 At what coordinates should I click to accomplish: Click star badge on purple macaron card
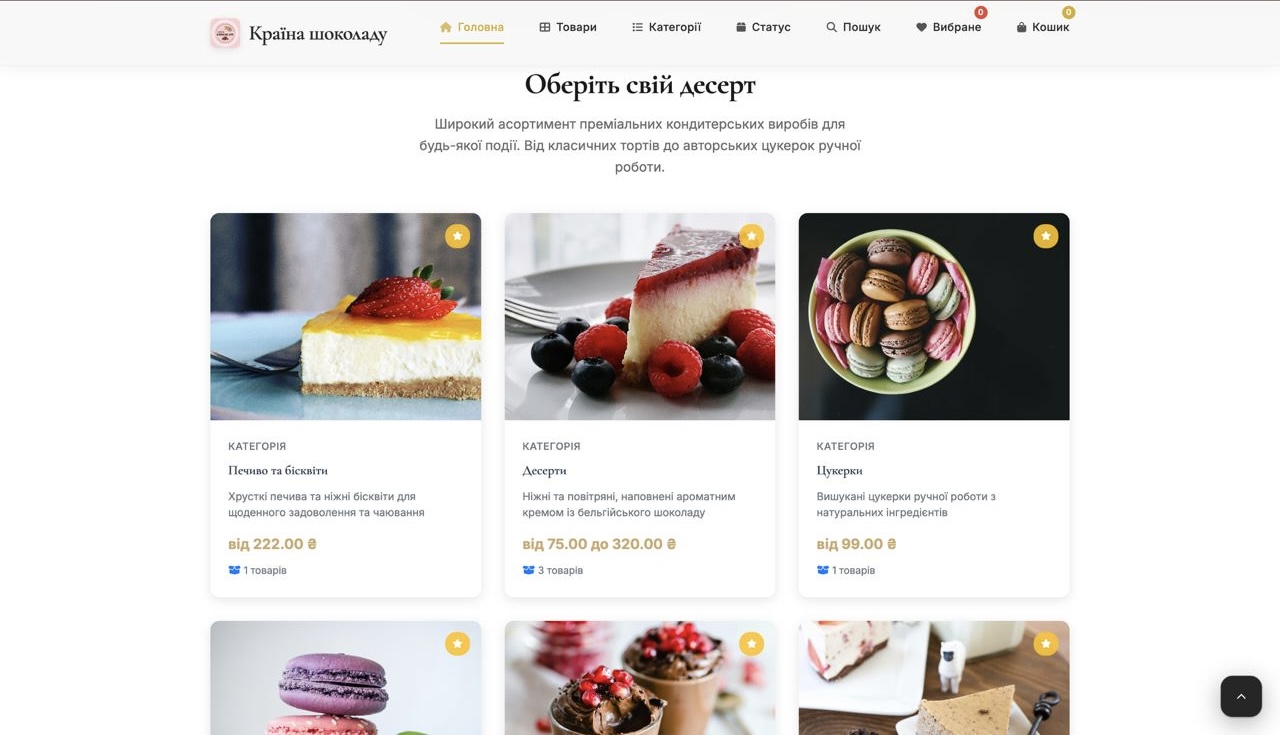coord(457,644)
